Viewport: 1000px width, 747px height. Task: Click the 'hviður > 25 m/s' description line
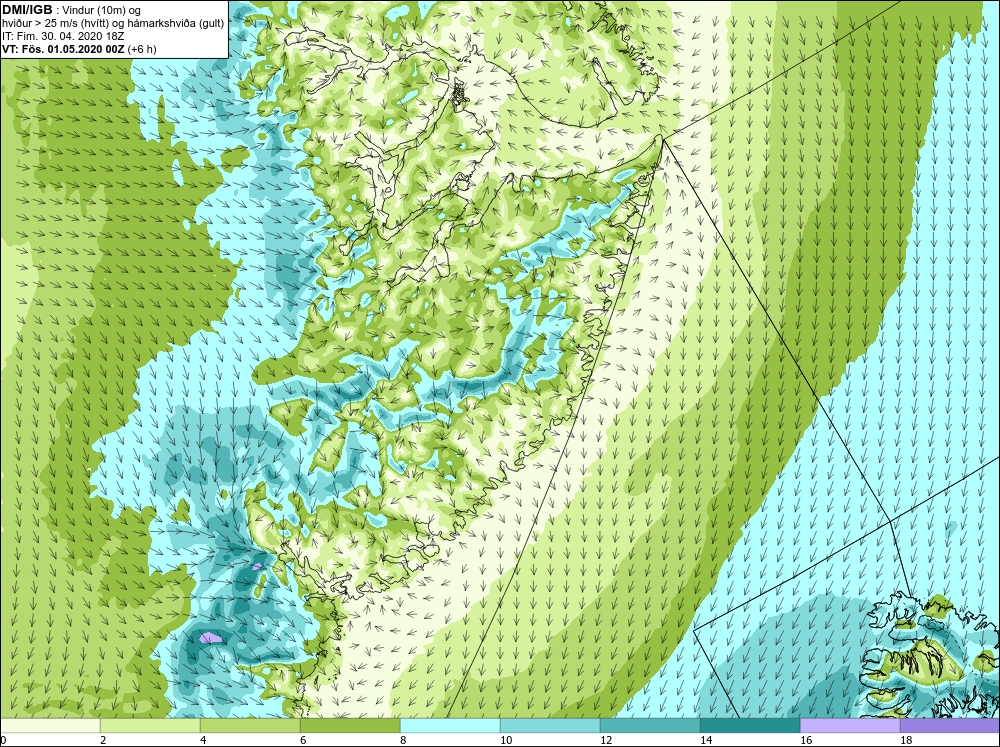coord(112,24)
